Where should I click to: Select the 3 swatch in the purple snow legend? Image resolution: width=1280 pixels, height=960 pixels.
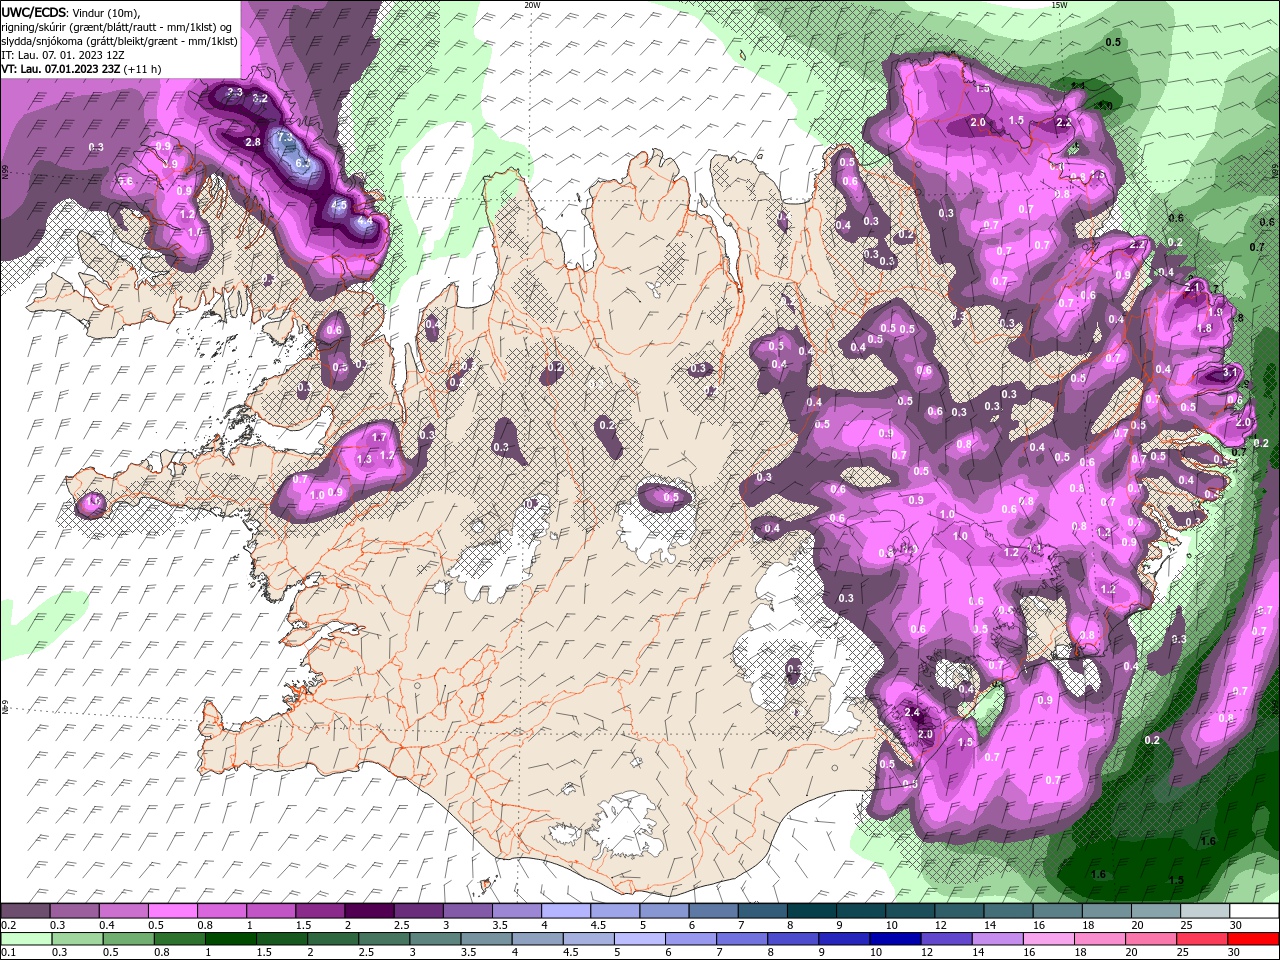tap(468, 911)
